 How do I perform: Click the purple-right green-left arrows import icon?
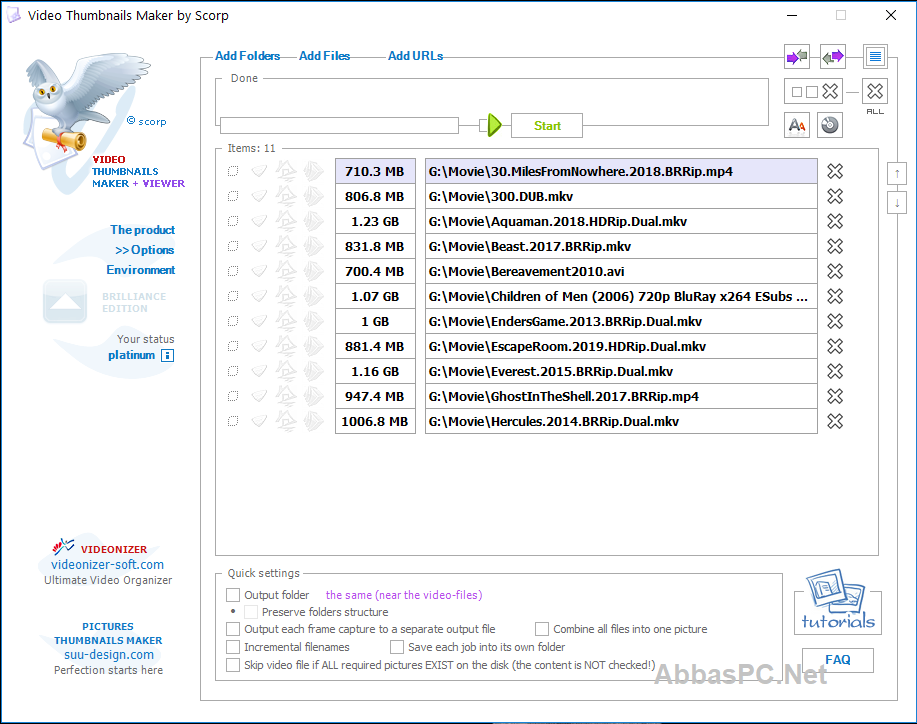pos(797,57)
